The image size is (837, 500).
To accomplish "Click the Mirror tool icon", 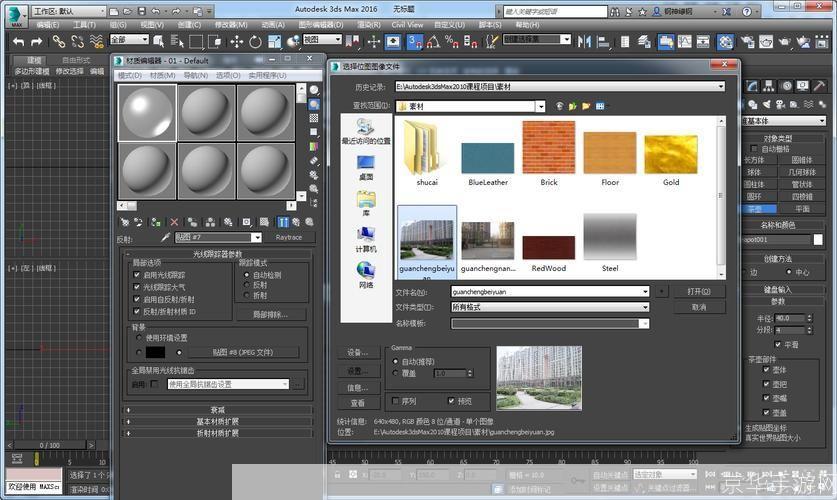I will [x=585, y=41].
